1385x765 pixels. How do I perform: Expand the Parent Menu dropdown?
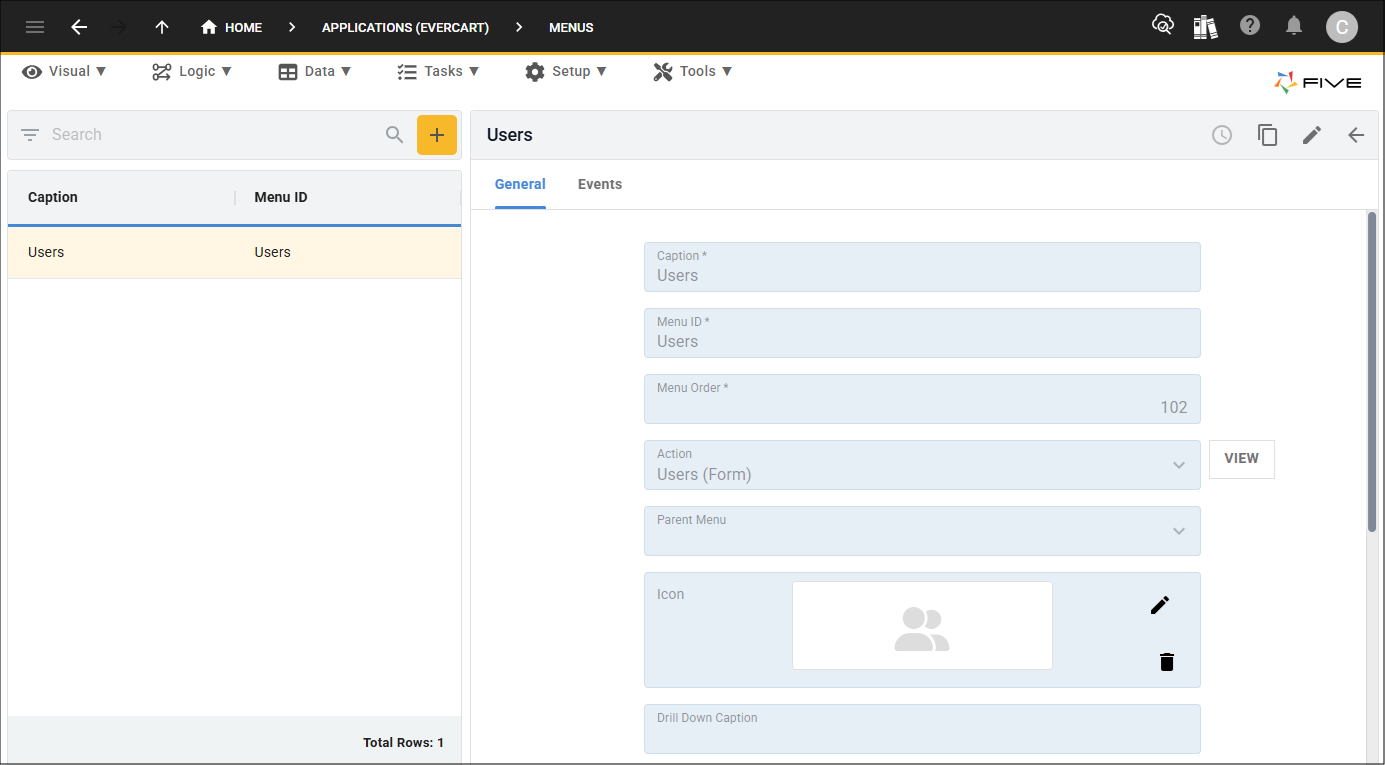tap(1179, 531)
